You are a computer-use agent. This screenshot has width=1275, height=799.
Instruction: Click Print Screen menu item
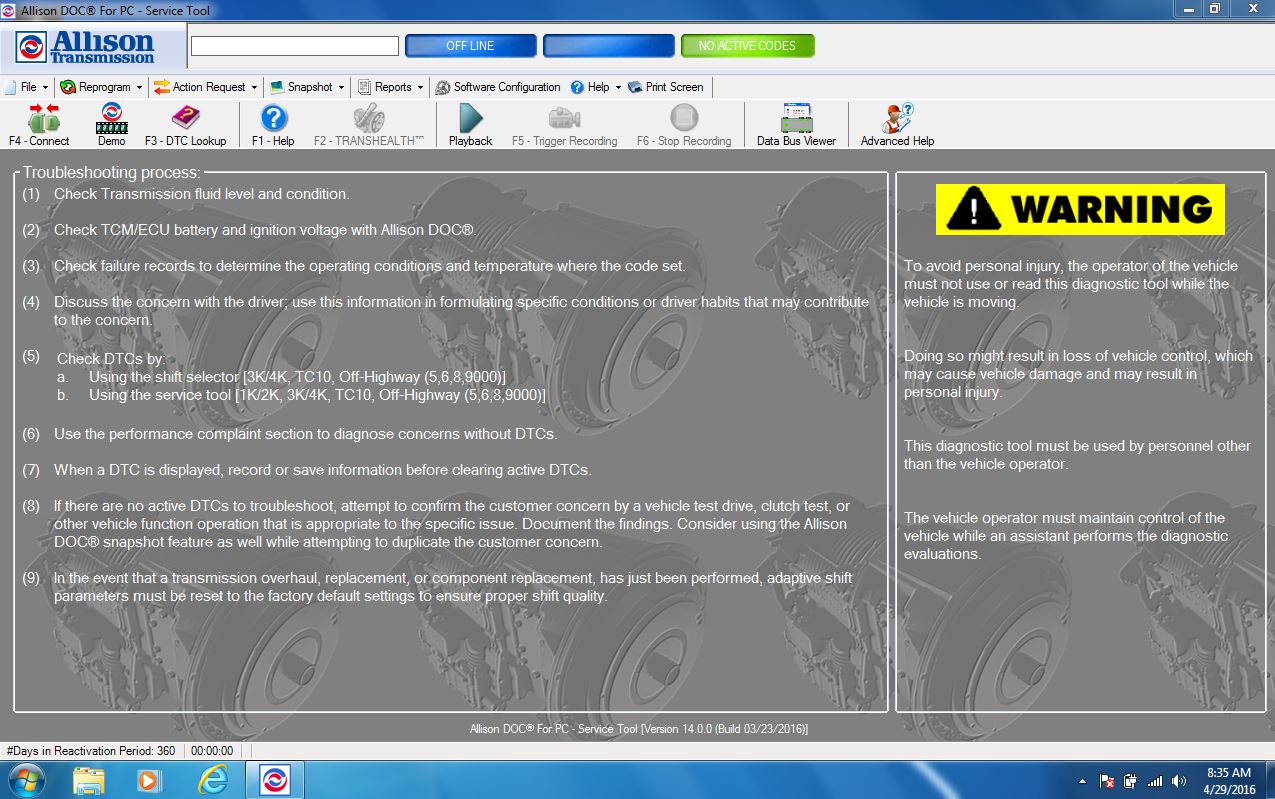pos(666,87)
